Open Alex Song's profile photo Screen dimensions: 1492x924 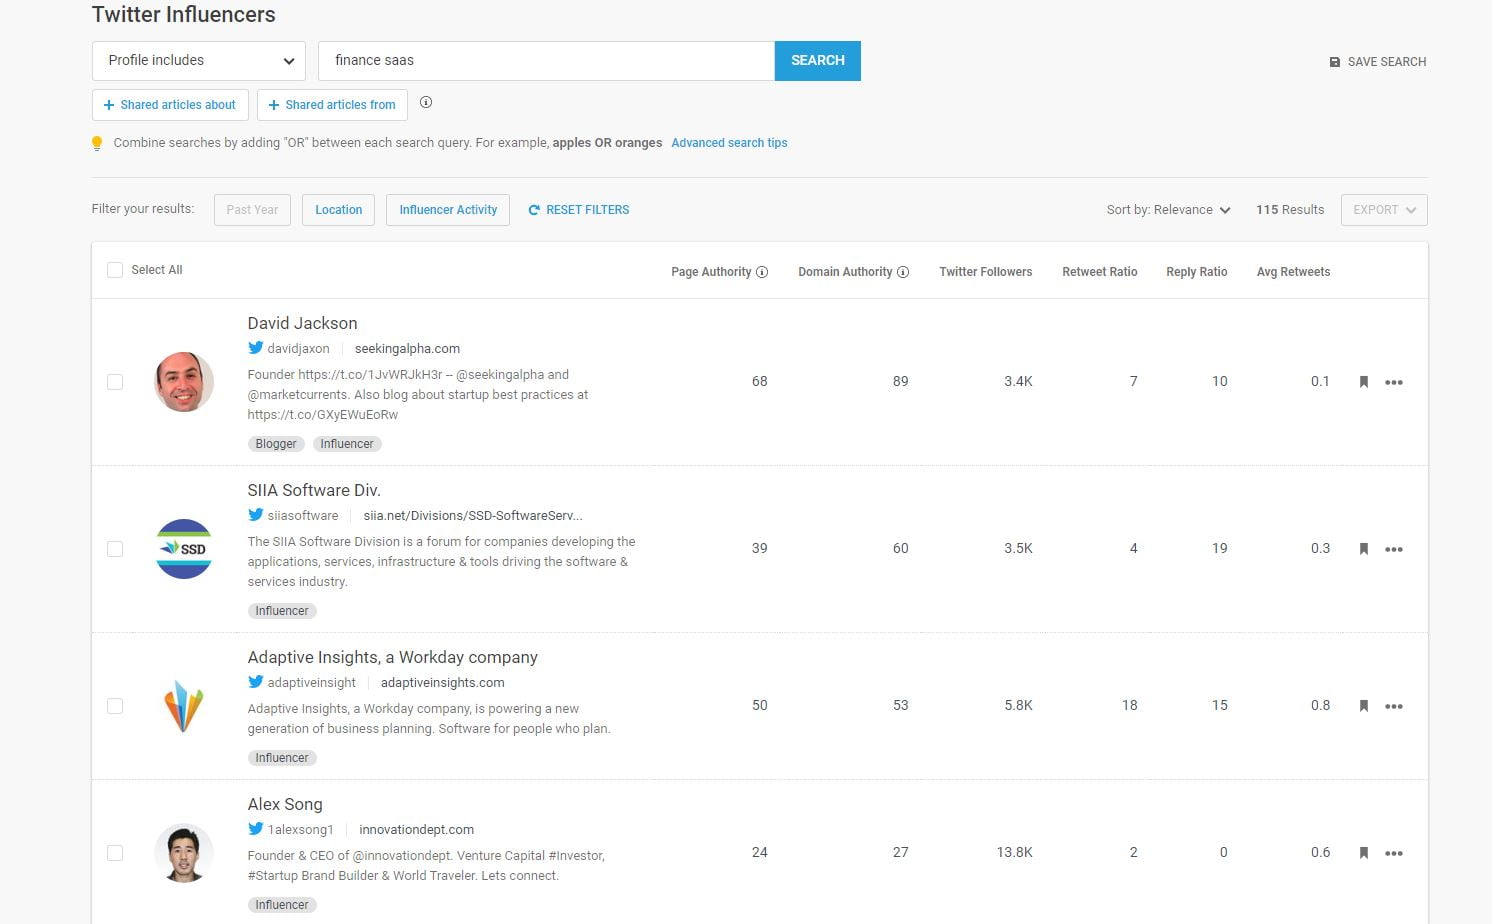pyautogui.click(x=184, y=853)
